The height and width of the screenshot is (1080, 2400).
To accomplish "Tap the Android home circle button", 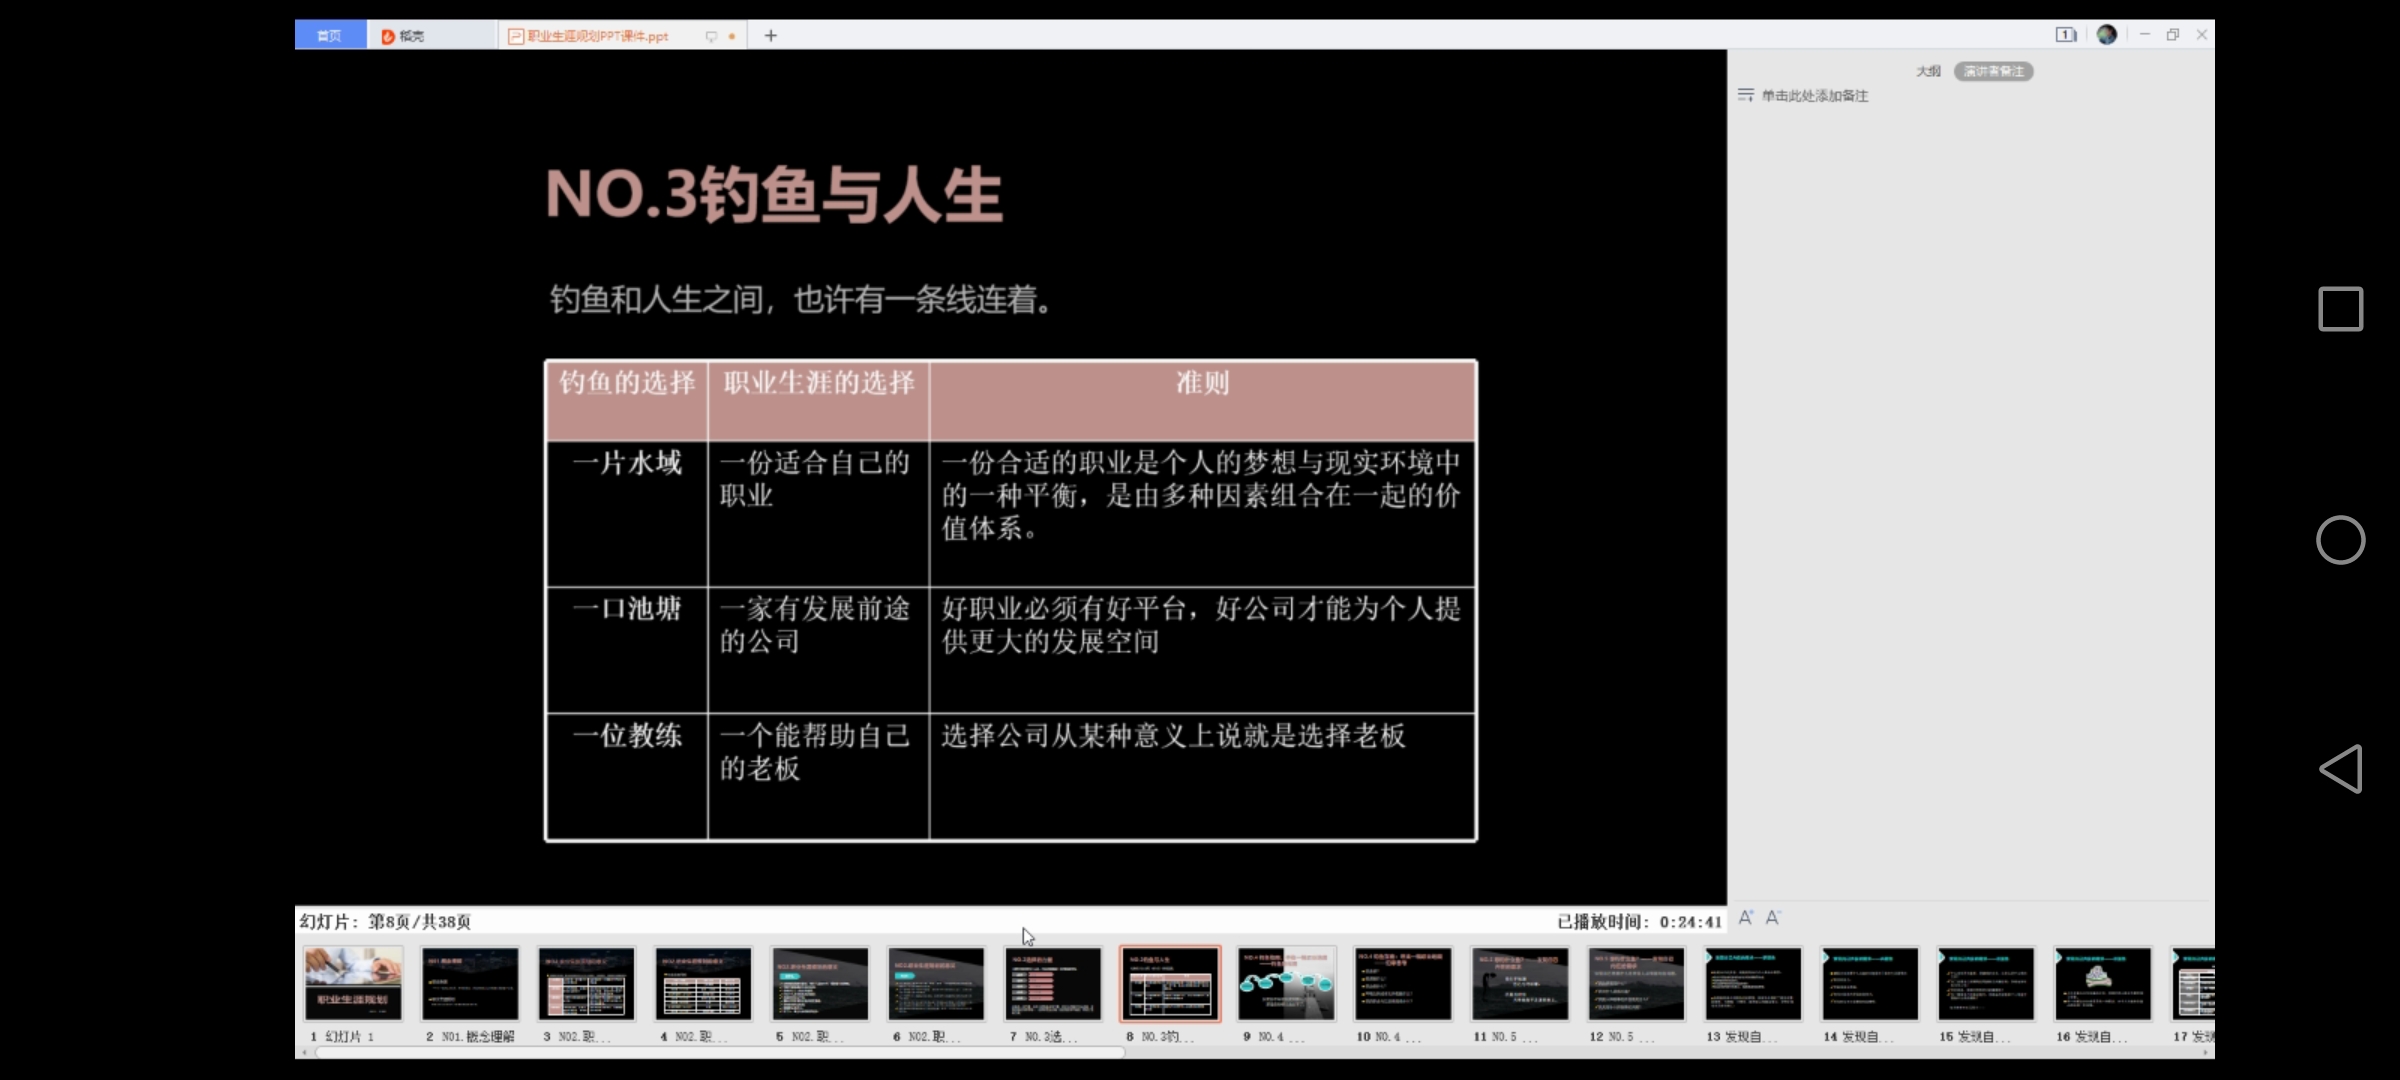I will point(2340,540).
